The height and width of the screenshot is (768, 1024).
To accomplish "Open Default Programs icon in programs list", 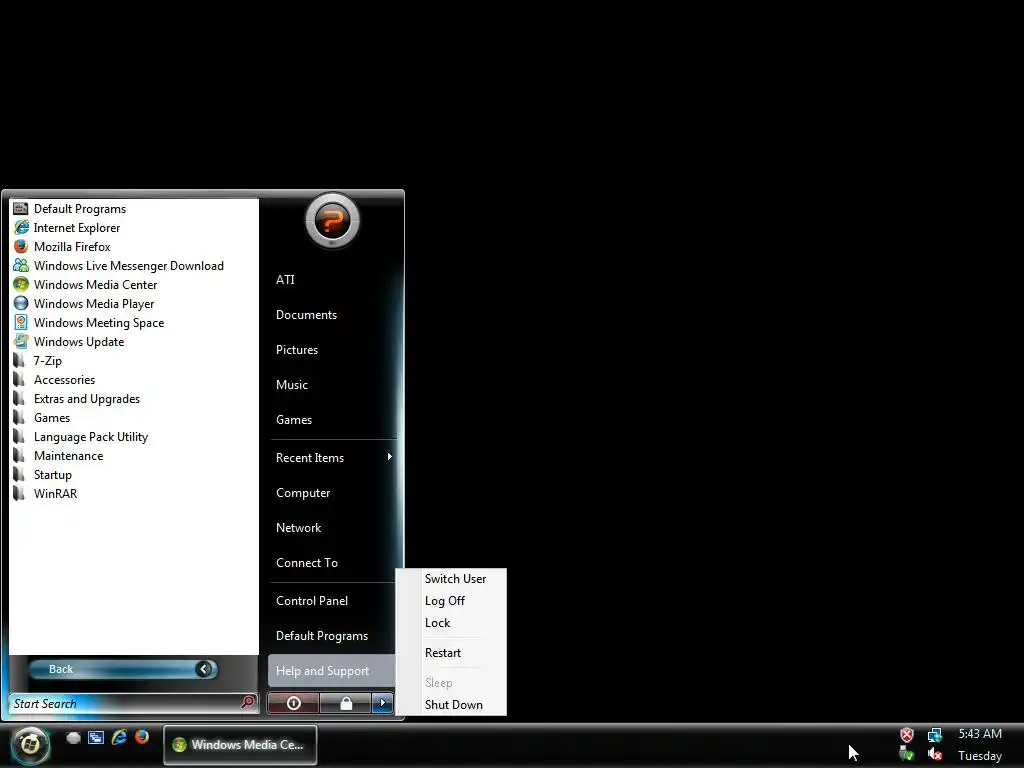I will (x=21, y=209).
